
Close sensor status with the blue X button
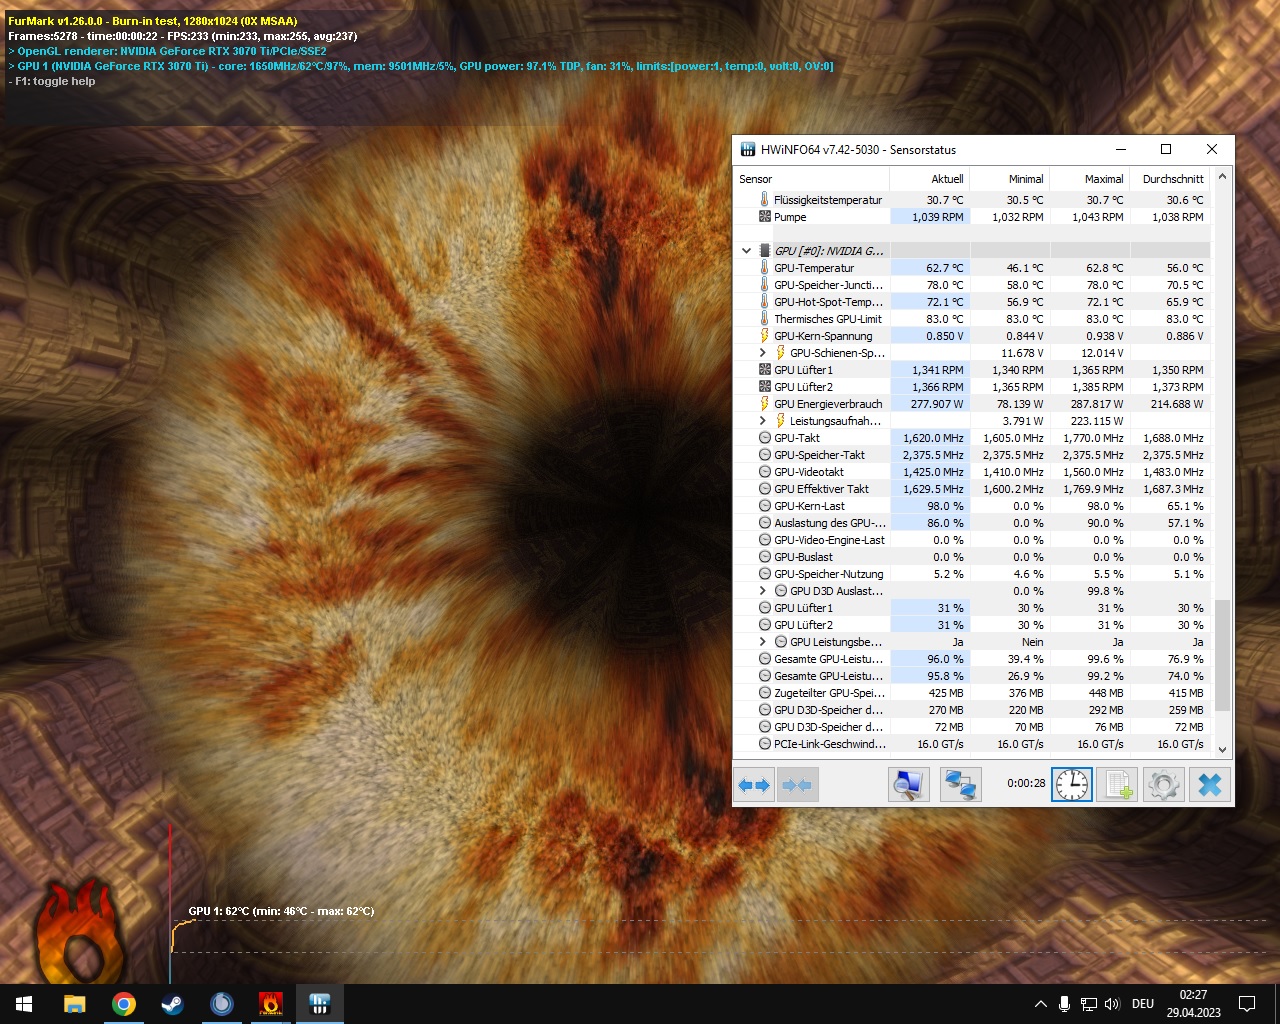pos(1209,785)
